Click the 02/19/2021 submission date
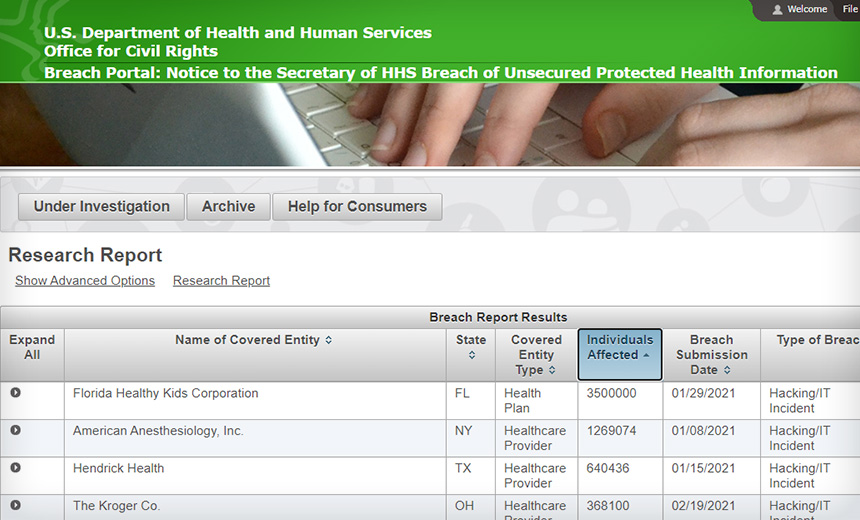Screen dimensions: 860x520 pyautogui.click(x=703, y=506)
